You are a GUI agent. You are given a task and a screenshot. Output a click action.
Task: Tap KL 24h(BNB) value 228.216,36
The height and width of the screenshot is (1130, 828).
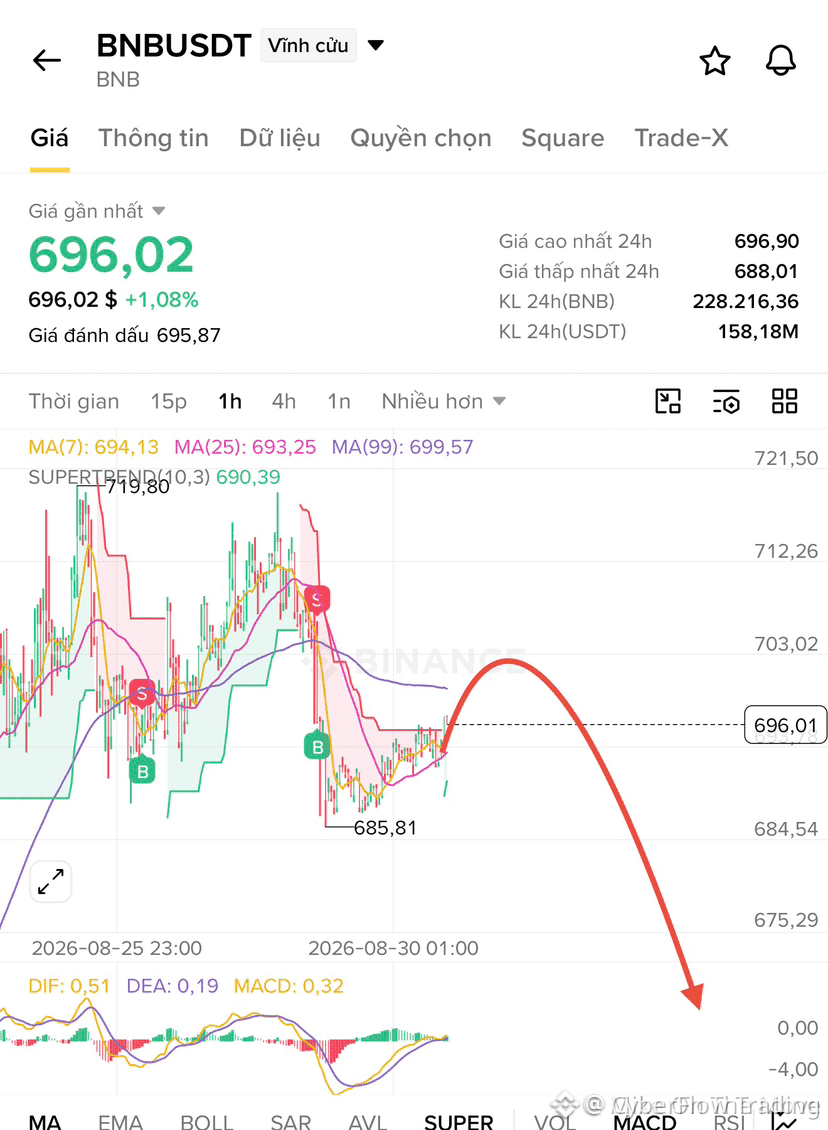(x=746, y=301)
